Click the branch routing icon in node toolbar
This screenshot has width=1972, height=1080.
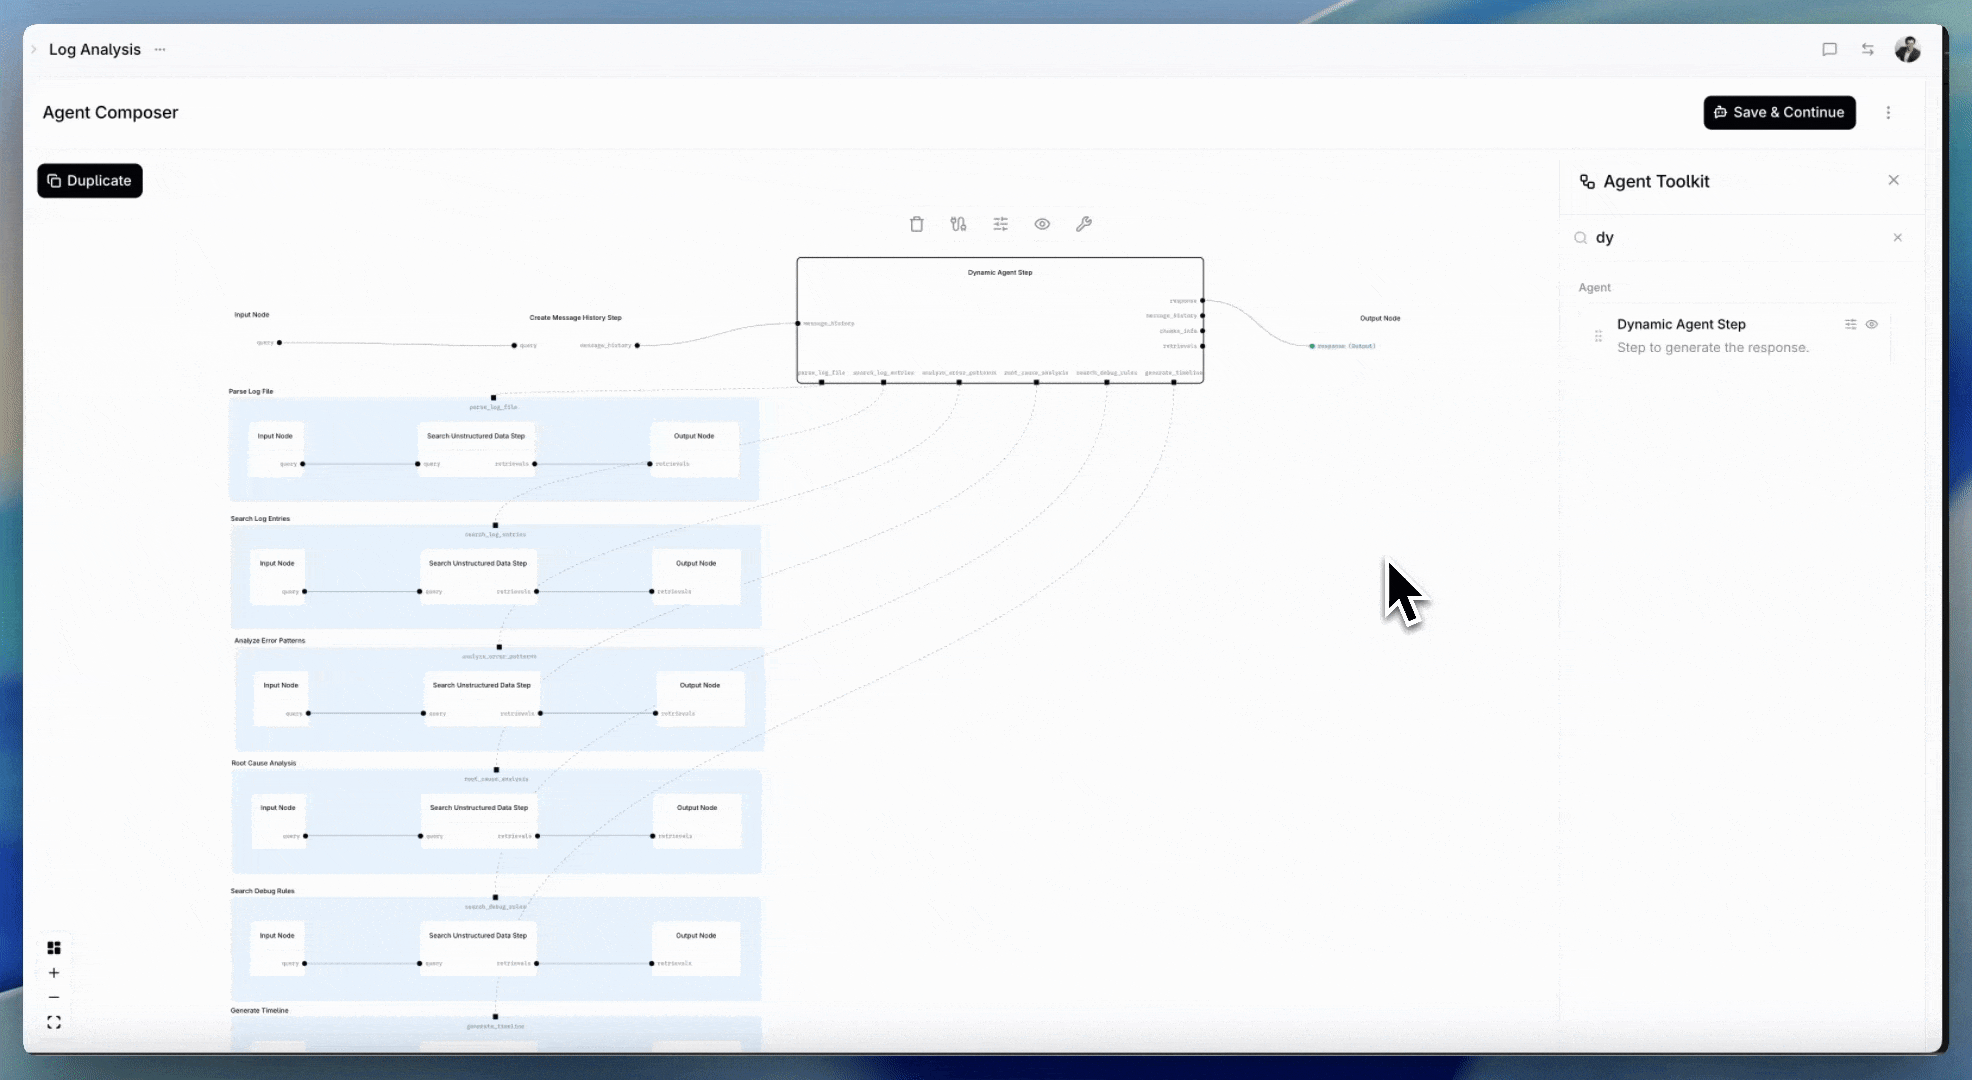(958, 224)
